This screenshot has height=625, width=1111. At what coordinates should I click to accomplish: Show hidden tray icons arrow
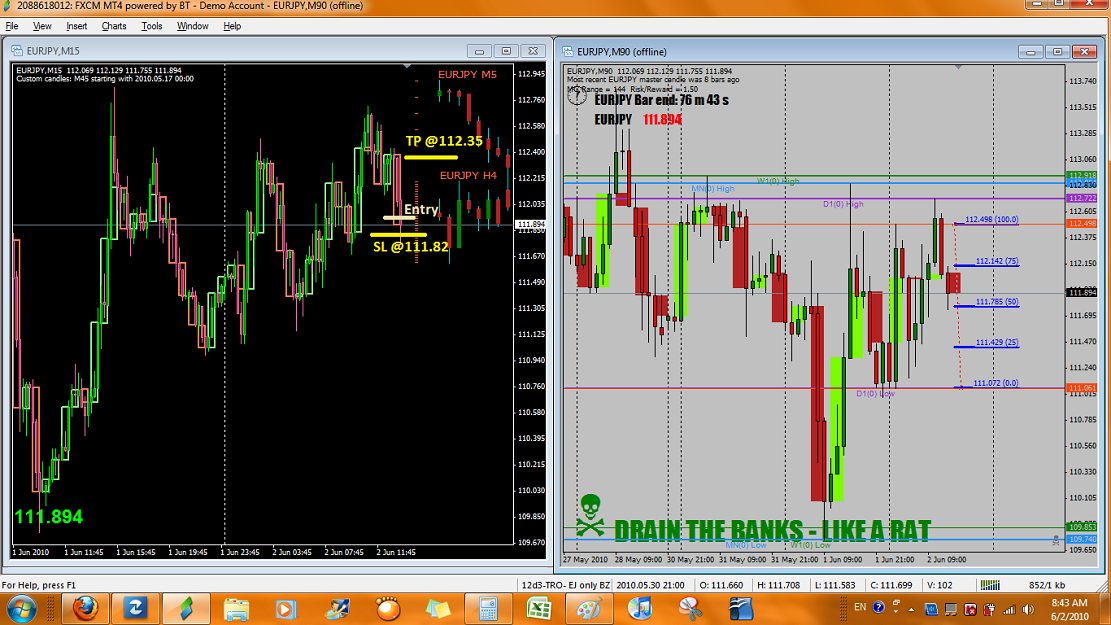(911, 609)
